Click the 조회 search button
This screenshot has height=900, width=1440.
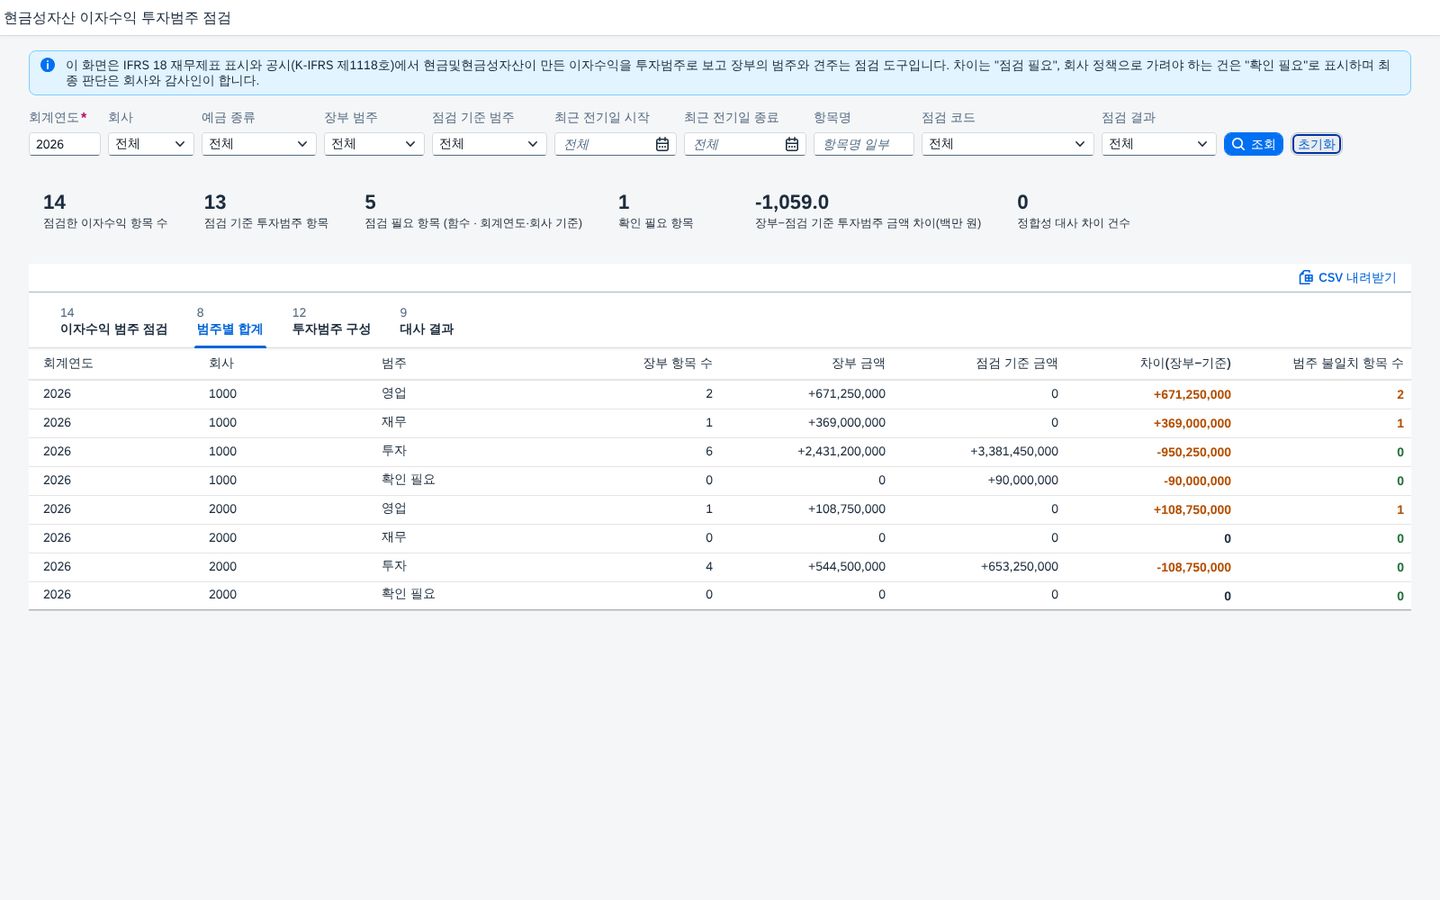(1253, 144)
